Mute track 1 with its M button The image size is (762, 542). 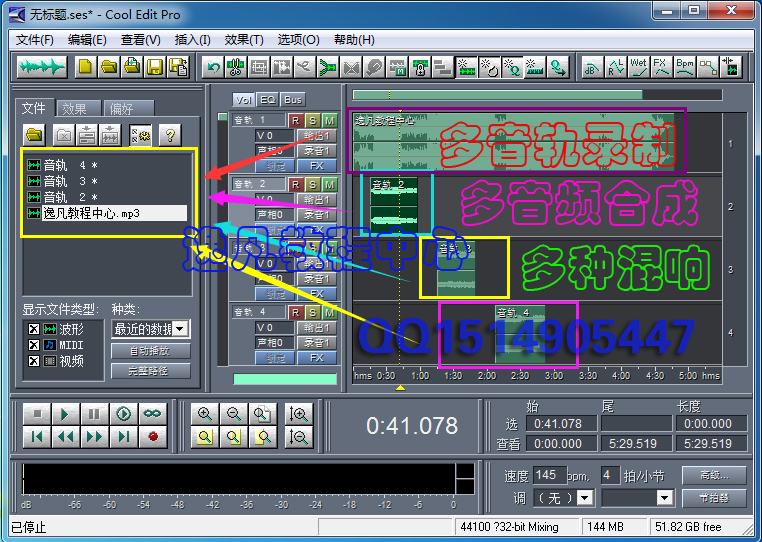(329, 120)
